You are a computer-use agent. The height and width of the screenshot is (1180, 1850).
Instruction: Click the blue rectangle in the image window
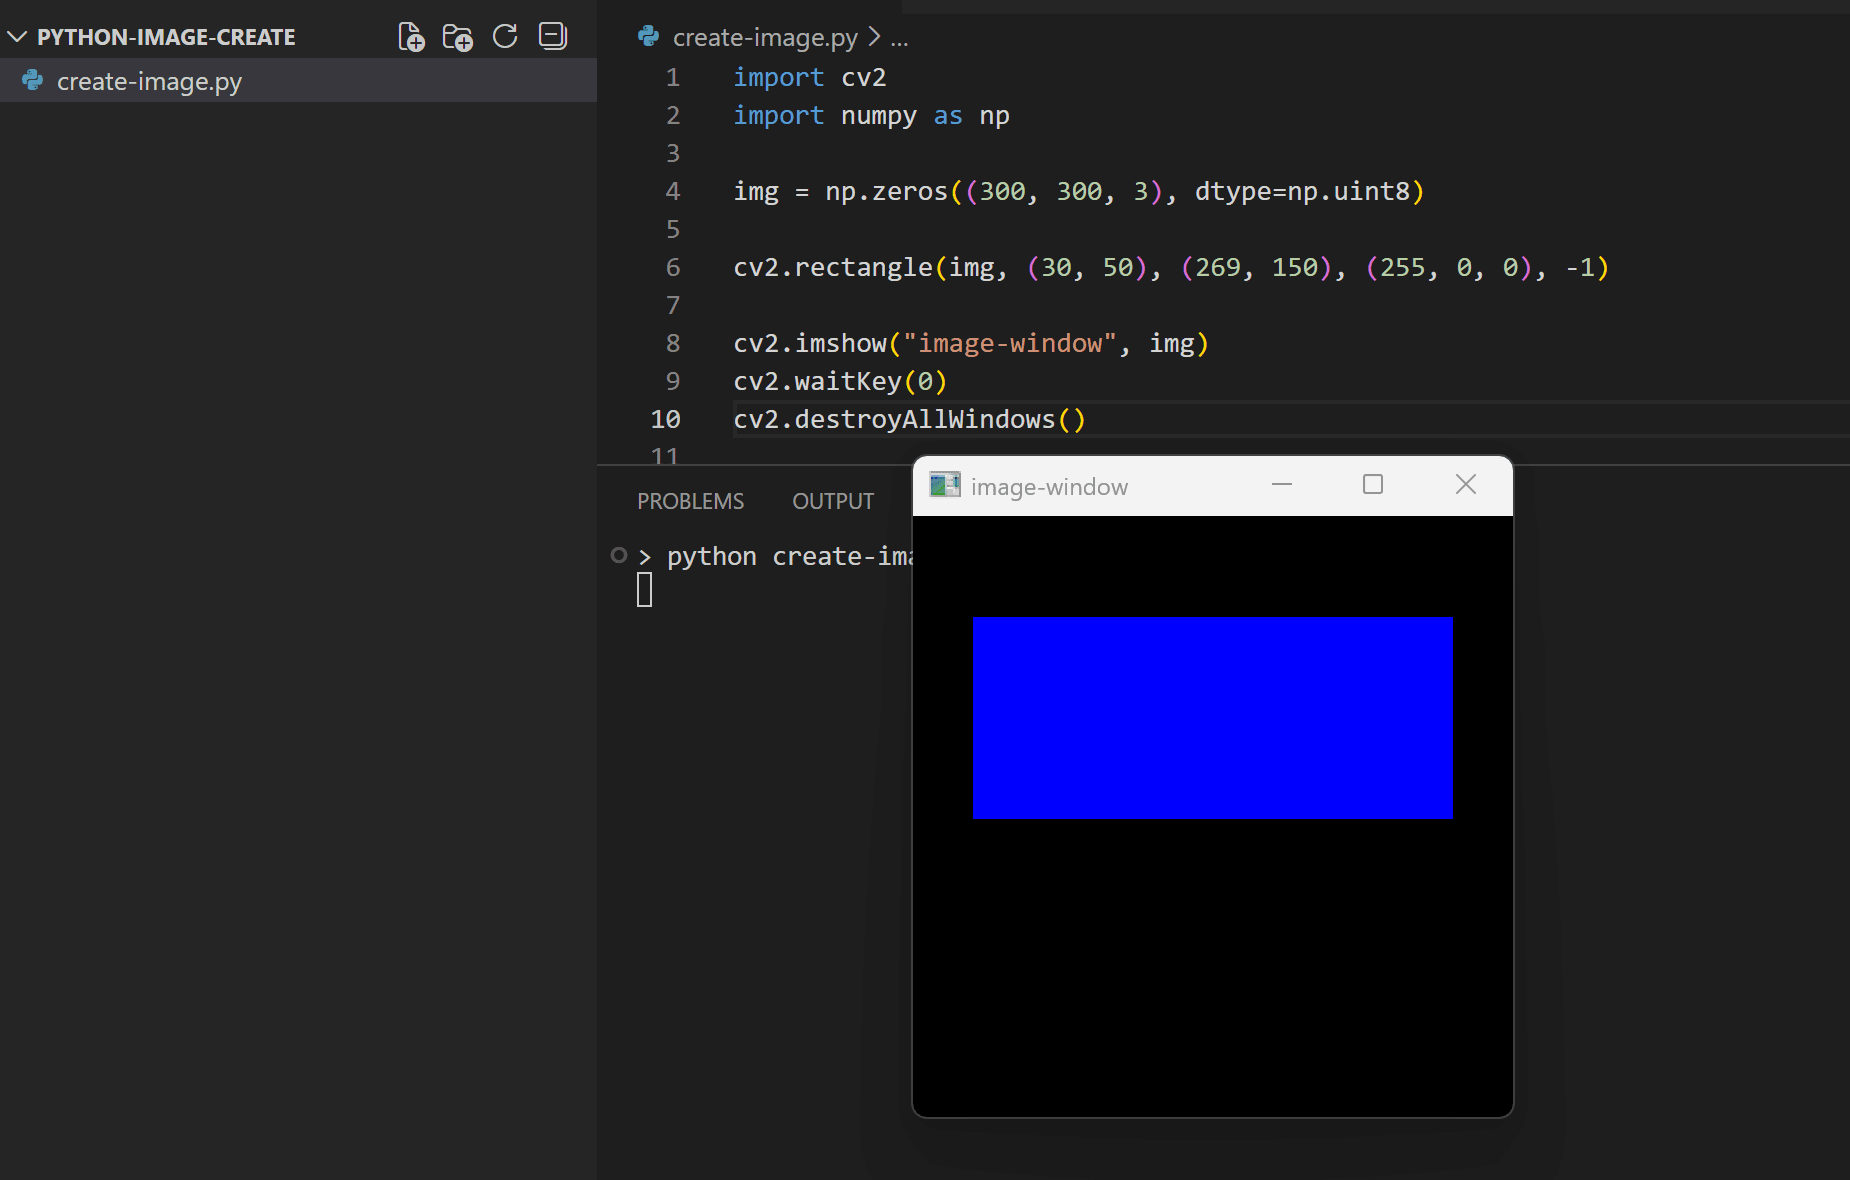(x=1212, y=718)
